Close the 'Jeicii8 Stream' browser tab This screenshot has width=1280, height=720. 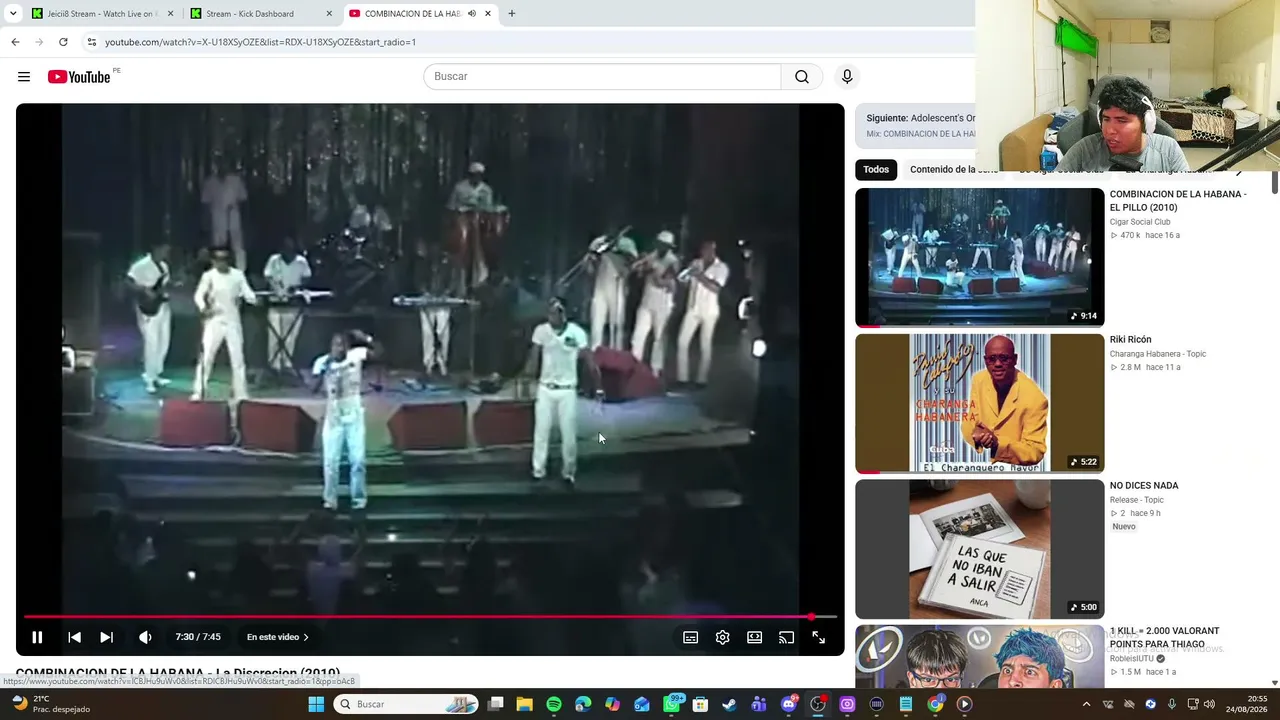(170, 14)
